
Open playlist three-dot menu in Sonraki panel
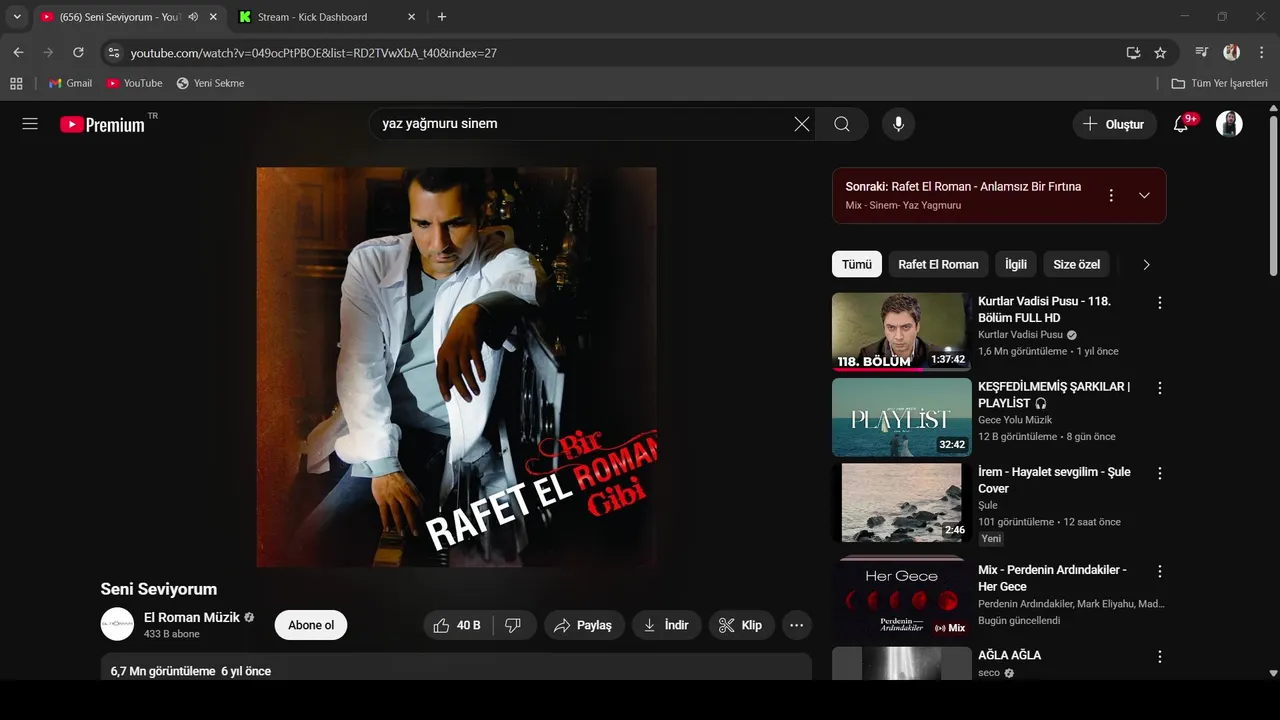[x=1111, y=195]
